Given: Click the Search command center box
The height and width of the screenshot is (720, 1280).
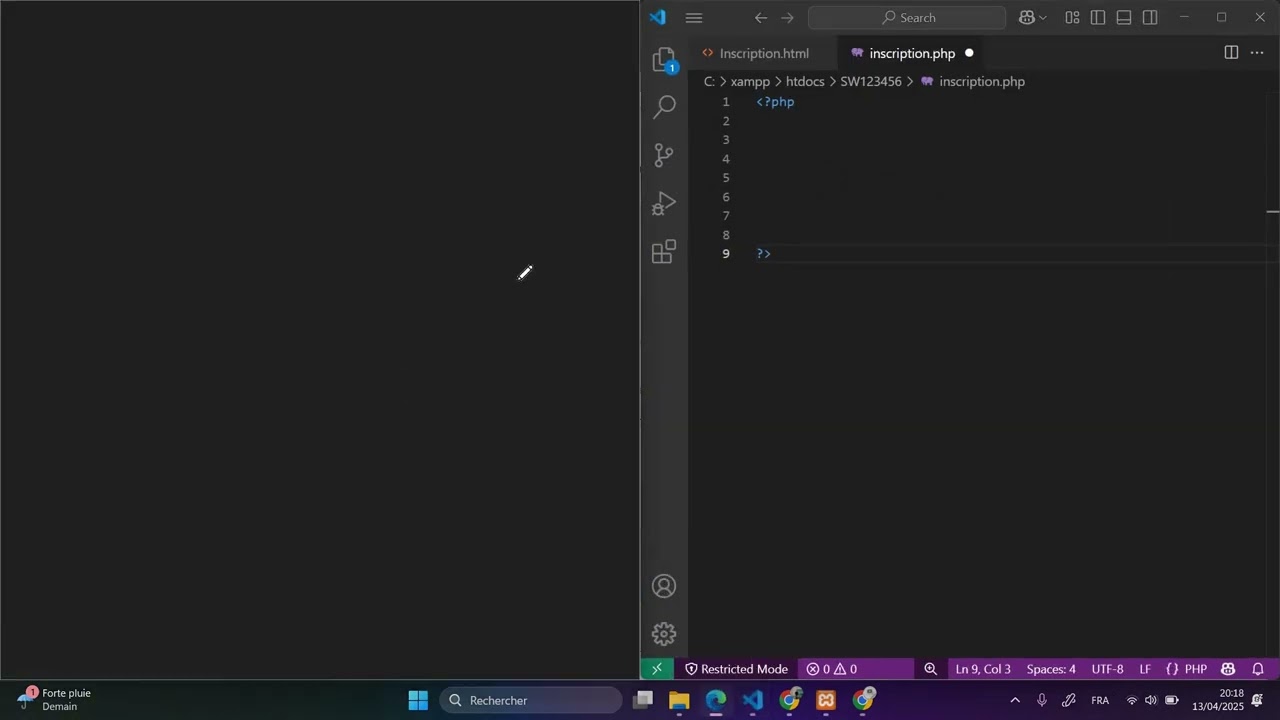Looking at the screenshot, I should point(907,17).
